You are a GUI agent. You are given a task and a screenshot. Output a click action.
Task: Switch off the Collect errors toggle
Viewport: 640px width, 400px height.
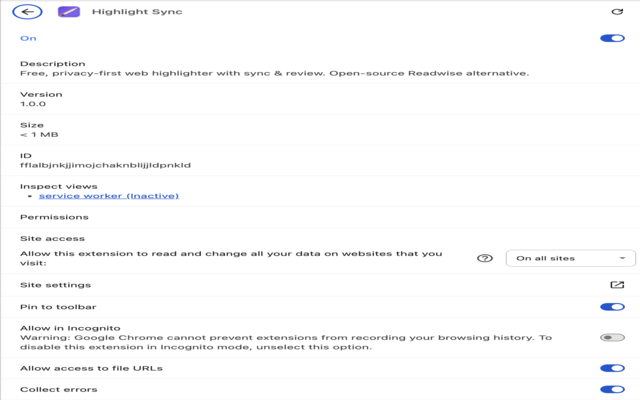tap(612, 389)
